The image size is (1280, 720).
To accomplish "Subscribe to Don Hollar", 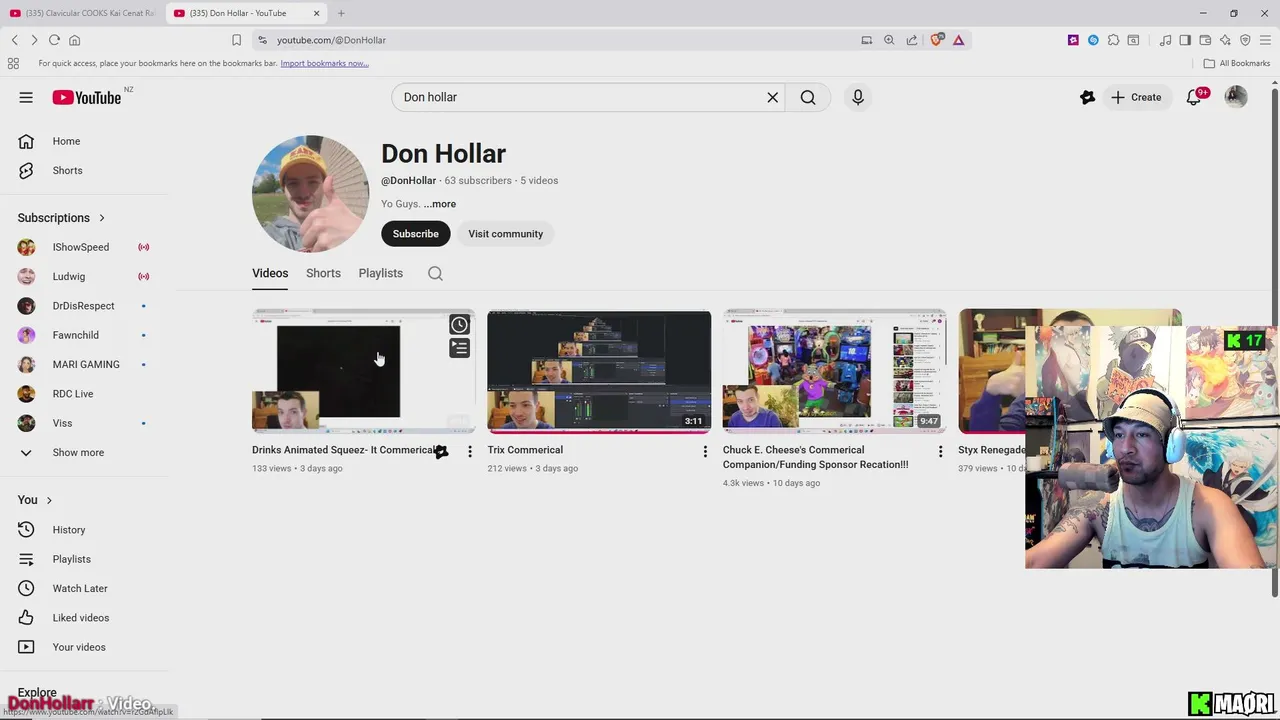I will click(x=415, y=234).
